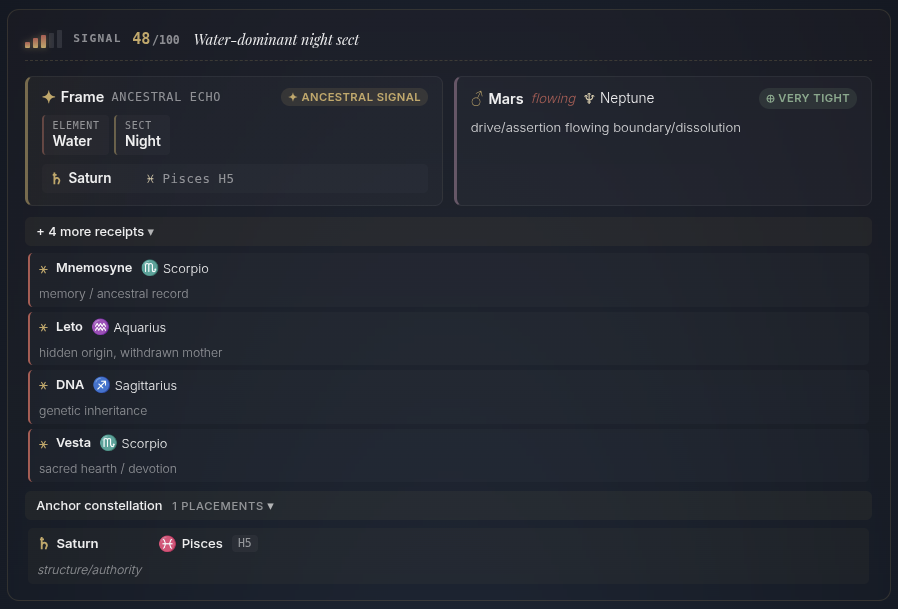This screenshot has height=609, width=898.
Task: Click the pink Pisces sign icon
Action: tap(167, 544)
